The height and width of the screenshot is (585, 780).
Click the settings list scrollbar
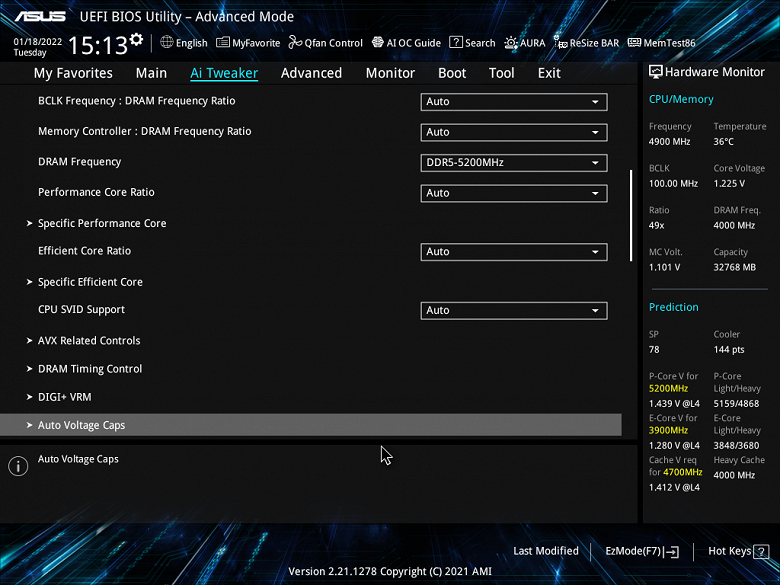pyautogui.click(x=631, y=215)
